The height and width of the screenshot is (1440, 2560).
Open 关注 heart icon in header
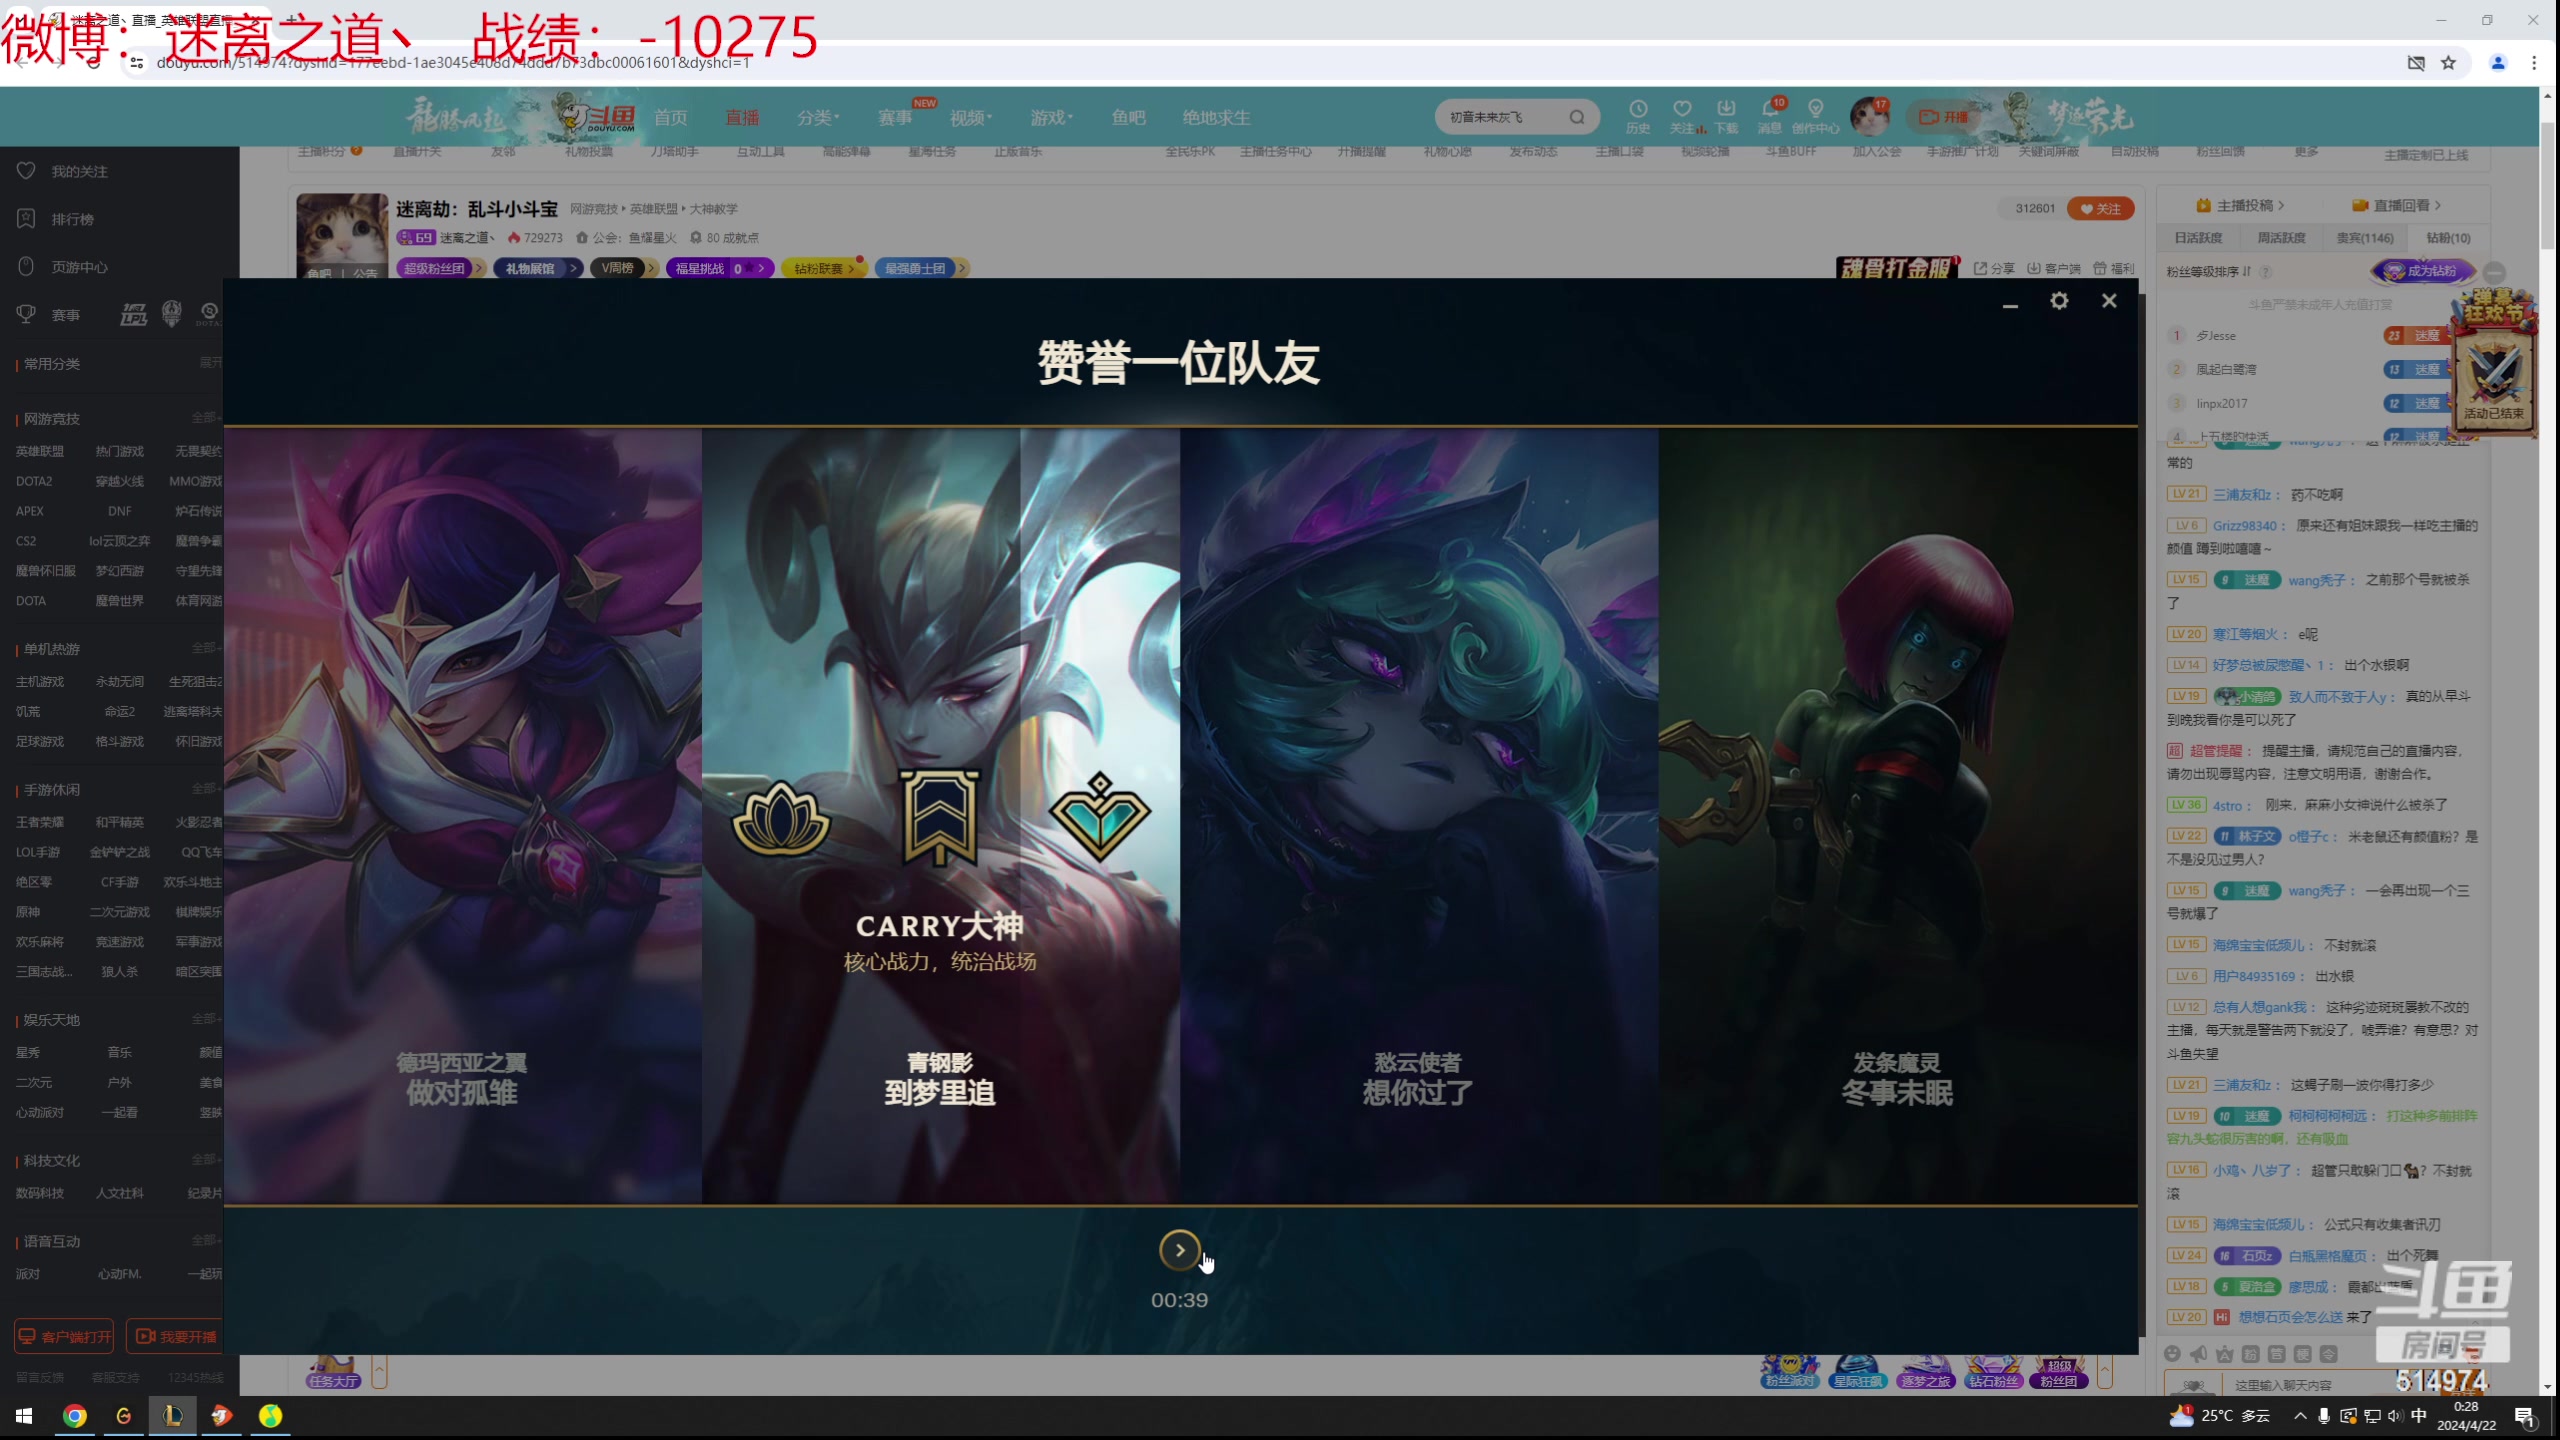click(1684, 115)
